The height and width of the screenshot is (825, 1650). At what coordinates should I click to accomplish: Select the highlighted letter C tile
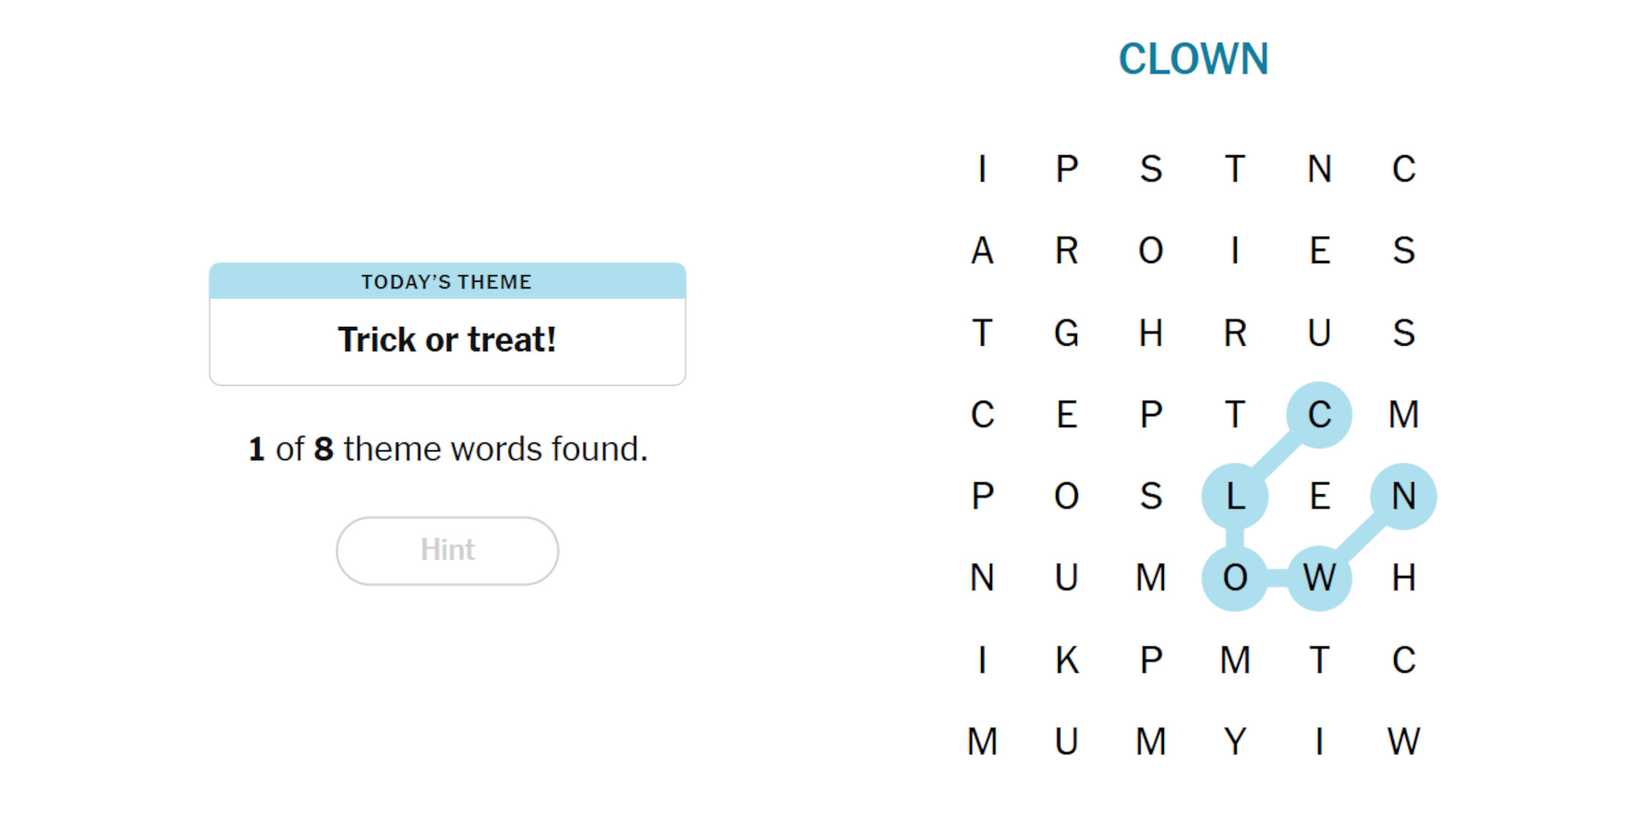pos(1319,414)
